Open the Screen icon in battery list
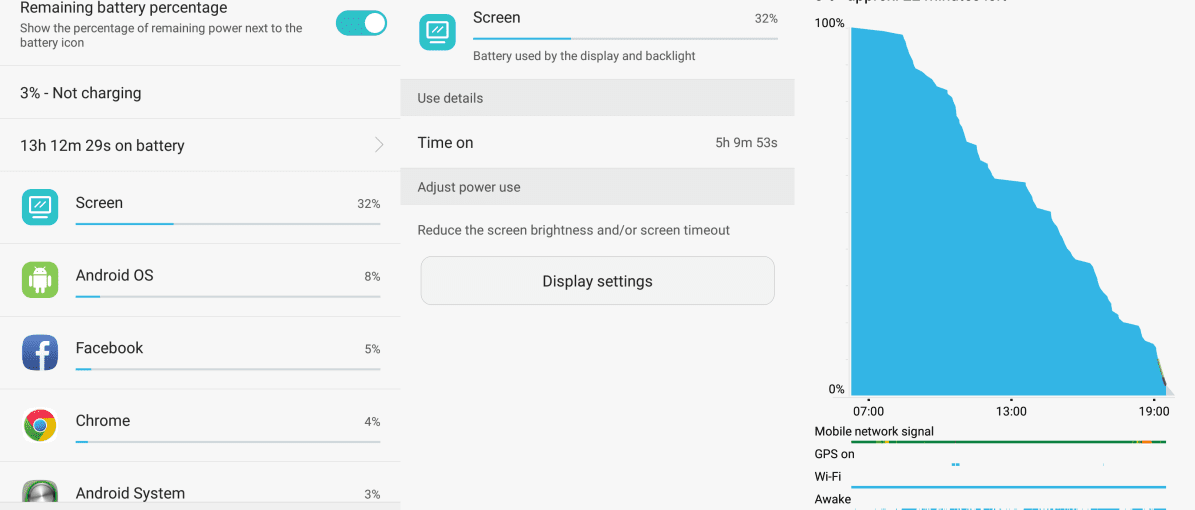1195x510 pixels. click(40, 207)
